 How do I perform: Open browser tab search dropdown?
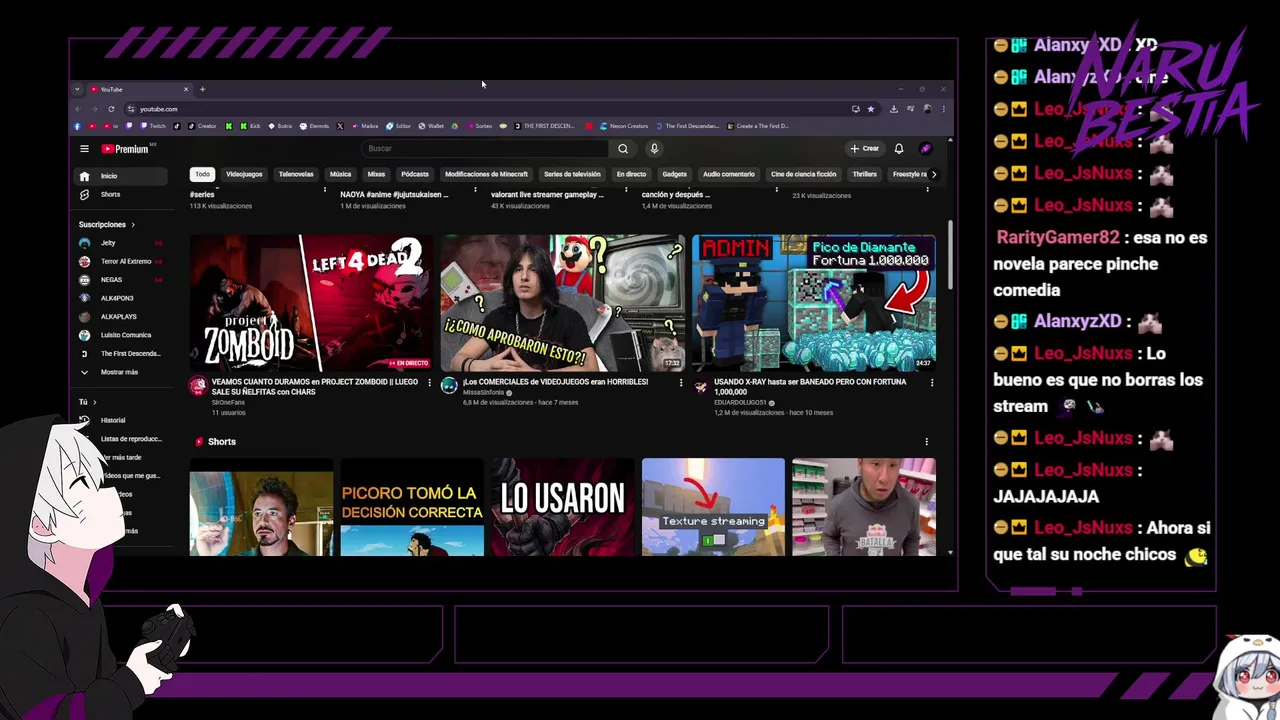click(x=77, y=89)
